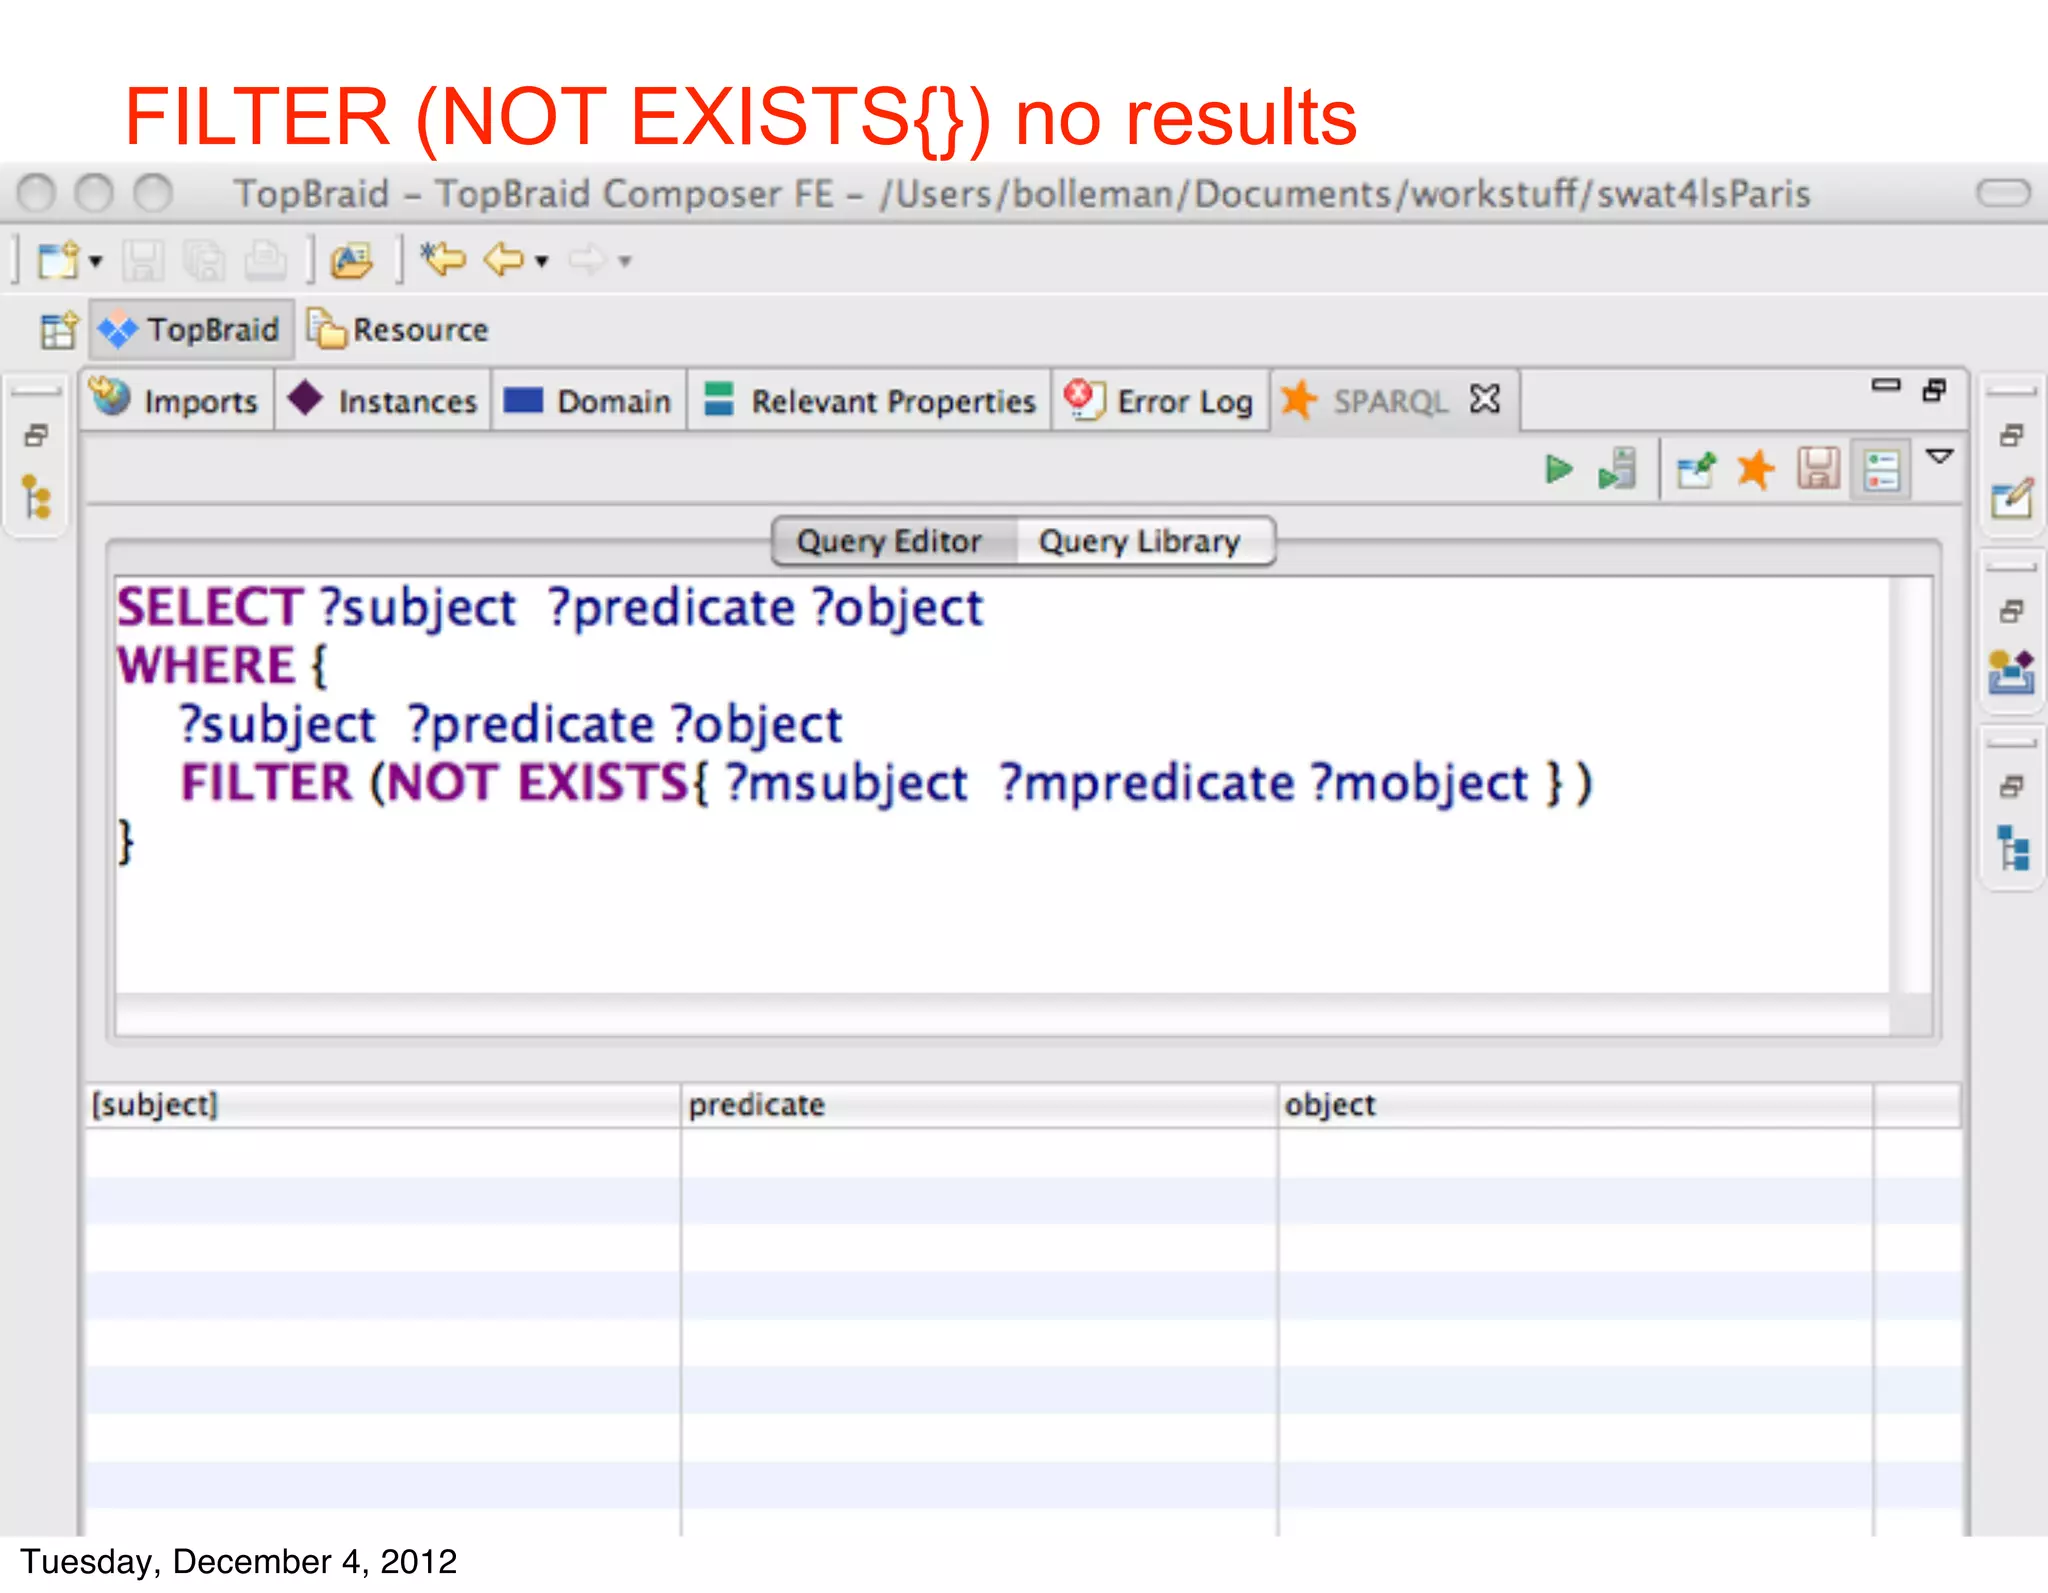Click the WHERE keyword in the query
The height and width of the screenshot is (1593, 2048).
pos(207,665)
